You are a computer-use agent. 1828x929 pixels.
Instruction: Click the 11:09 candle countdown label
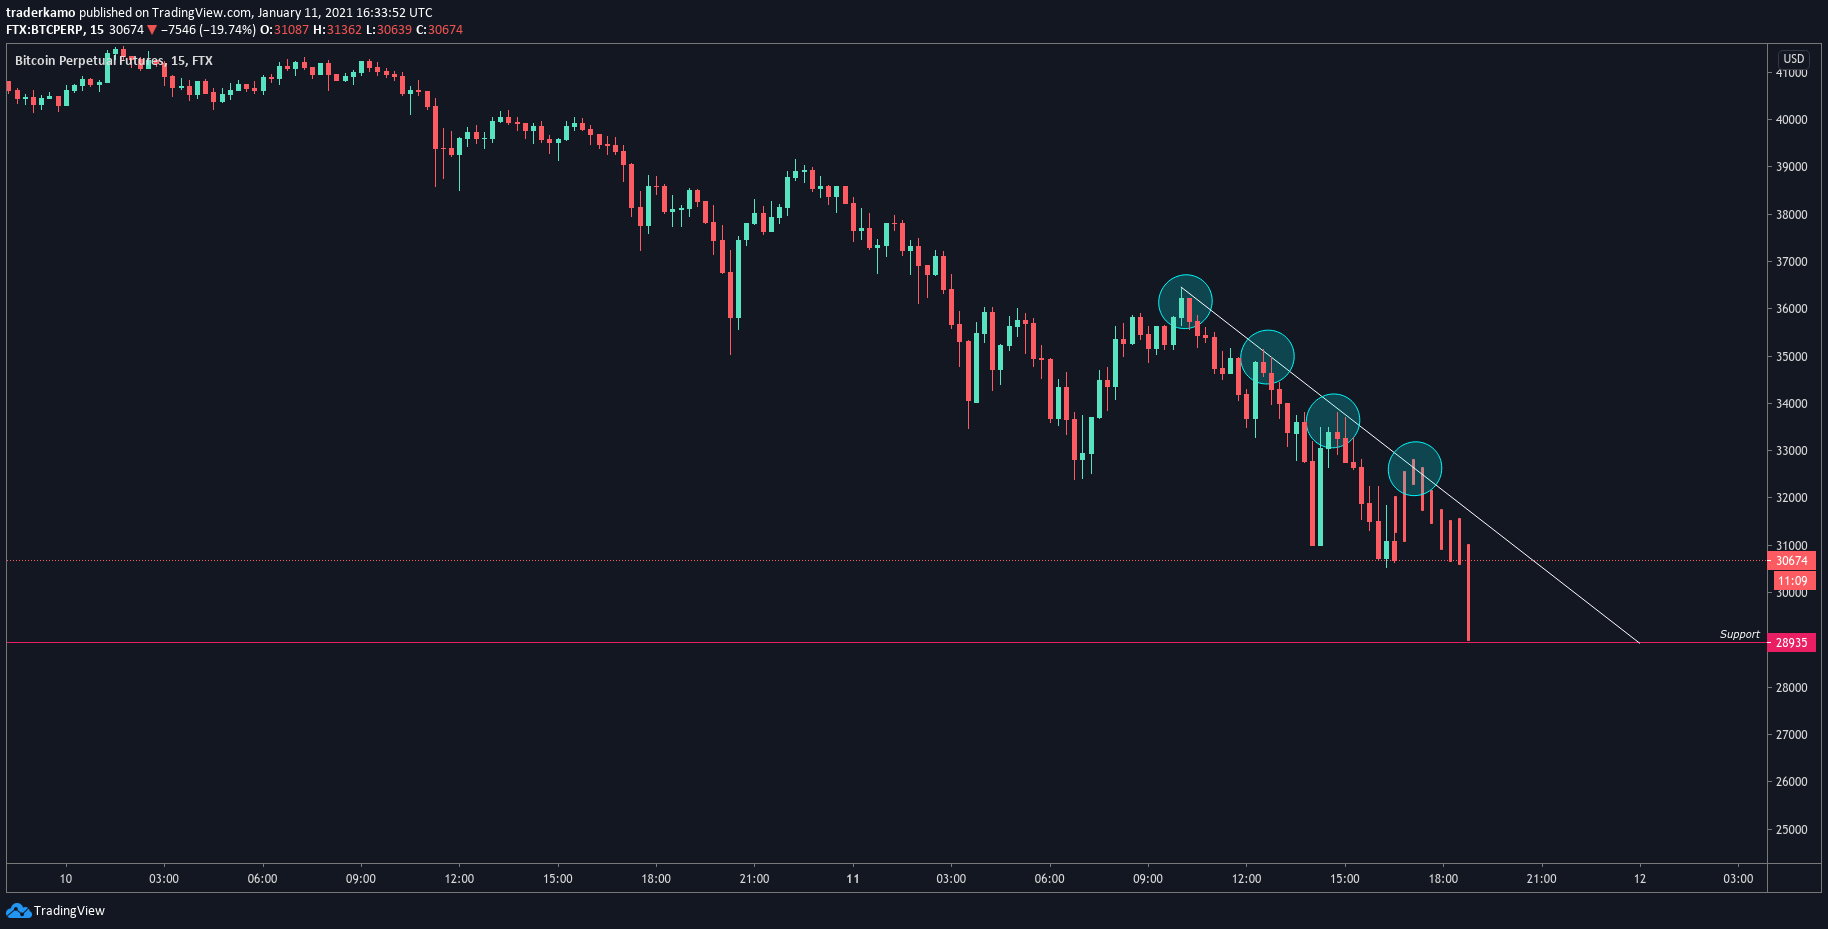(x=1792, y=581)
